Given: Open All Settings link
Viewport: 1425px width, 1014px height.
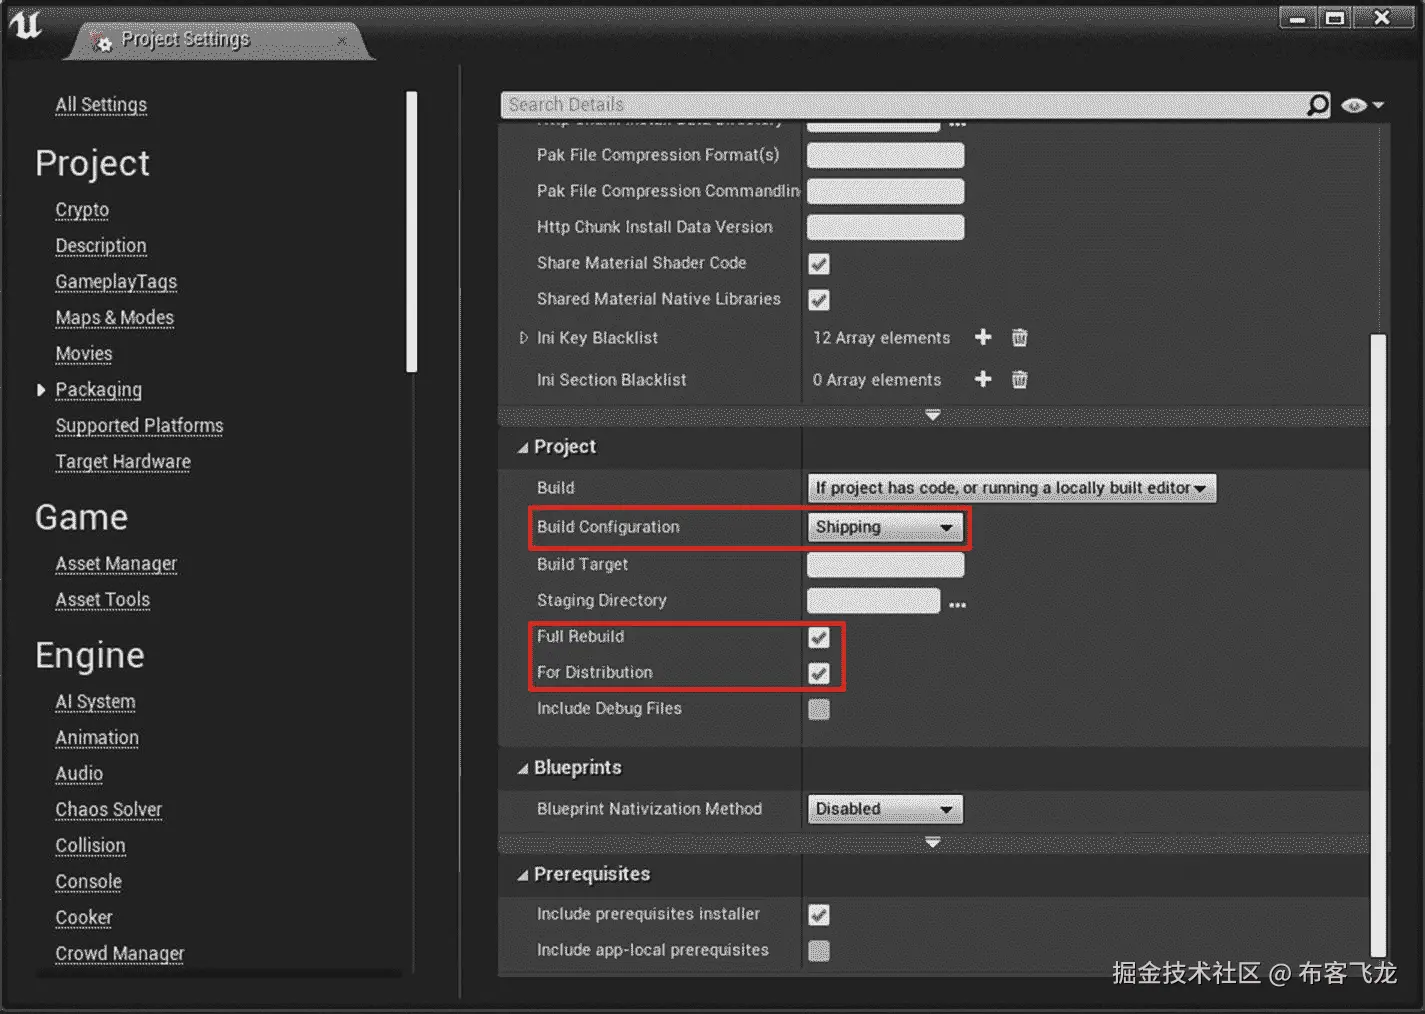Looking at the screenshot, I should pos(101,105).
